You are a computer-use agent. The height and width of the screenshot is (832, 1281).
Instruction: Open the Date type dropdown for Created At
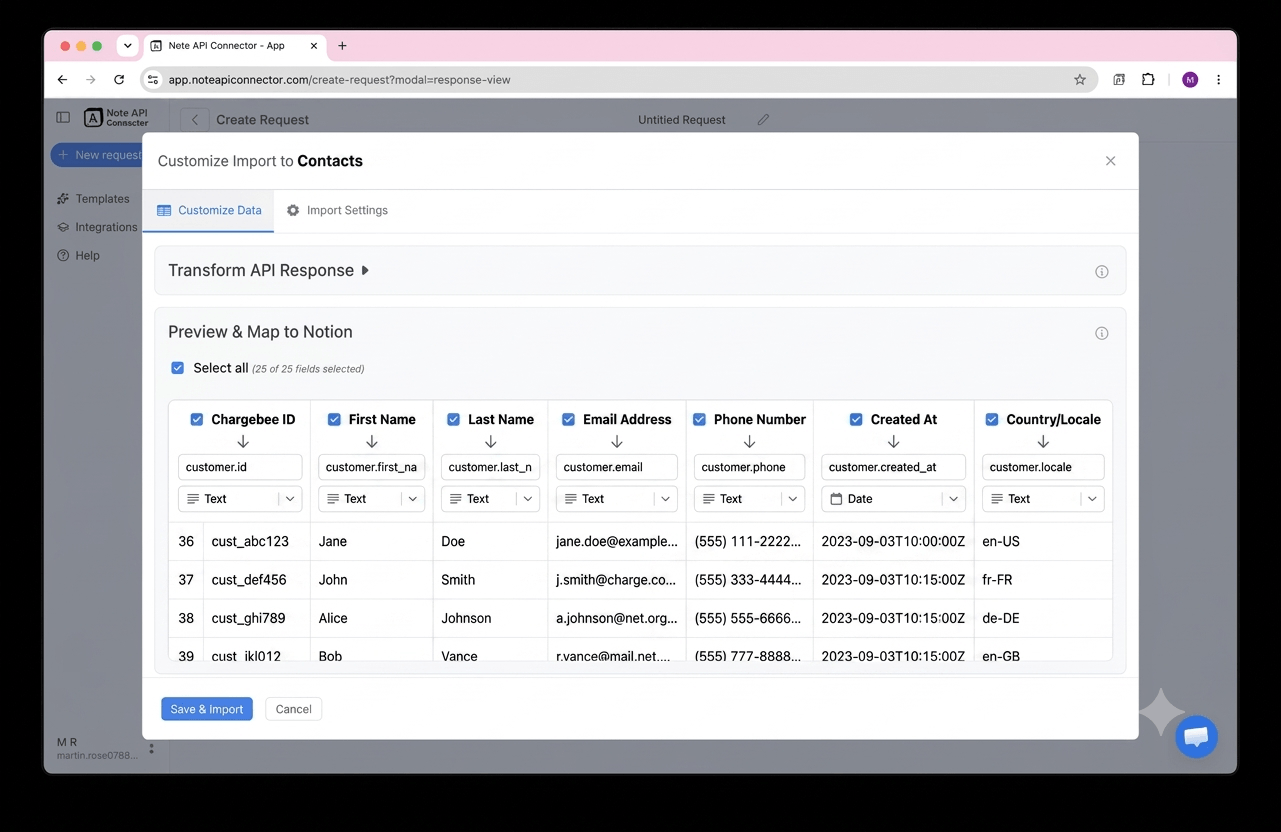(893, 498)
